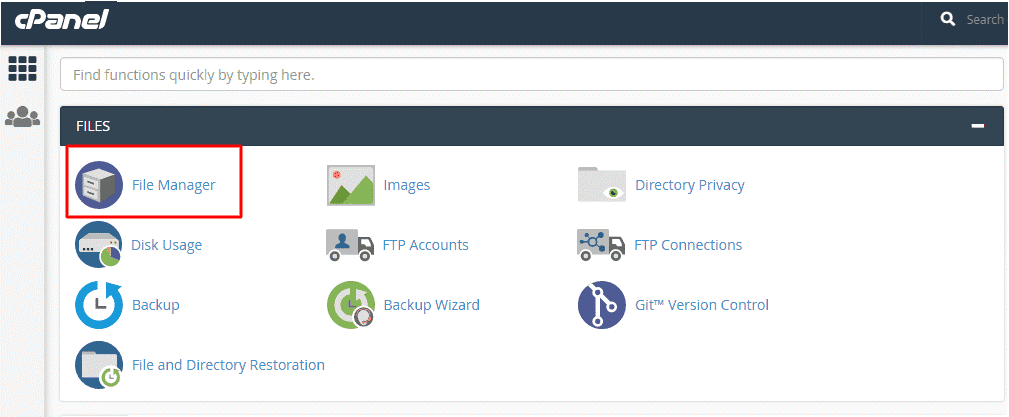This screenshot has height=417, width=1009.
Task: Click the Disk Usage icon
Action: tap(99, 245)
